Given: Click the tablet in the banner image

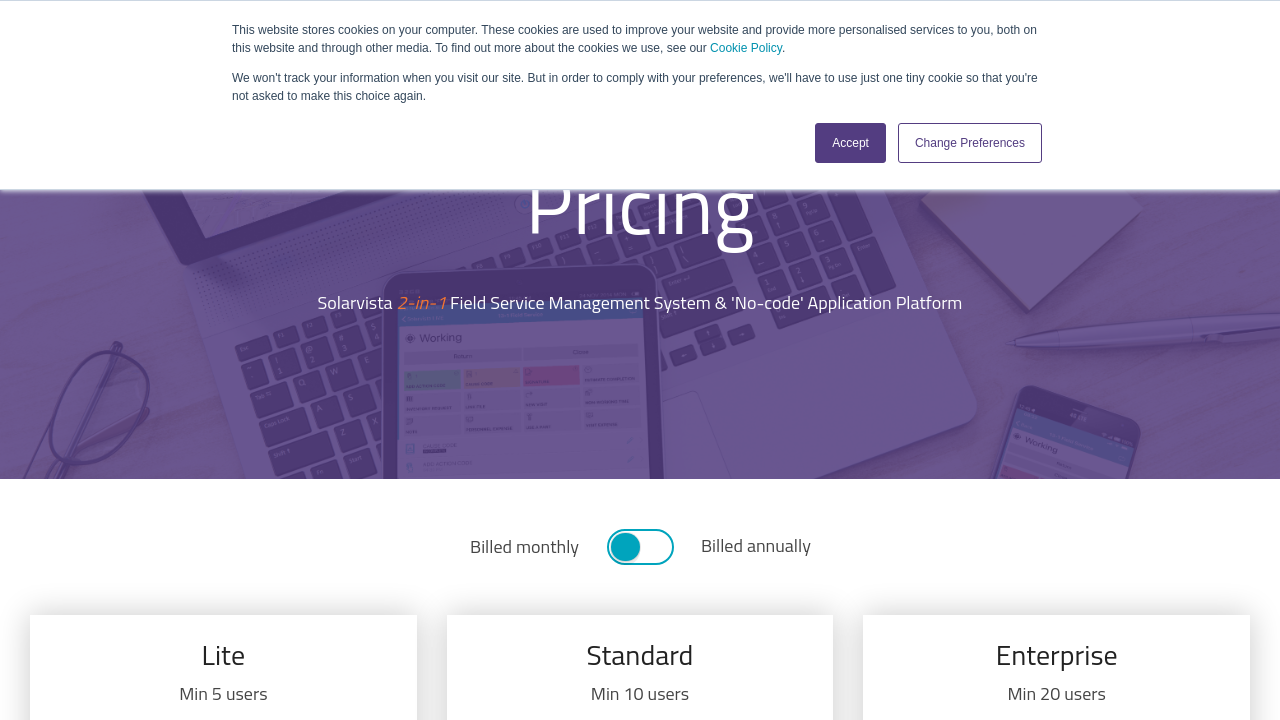Looking at the screenshot, I should click(x=522, y=400).
